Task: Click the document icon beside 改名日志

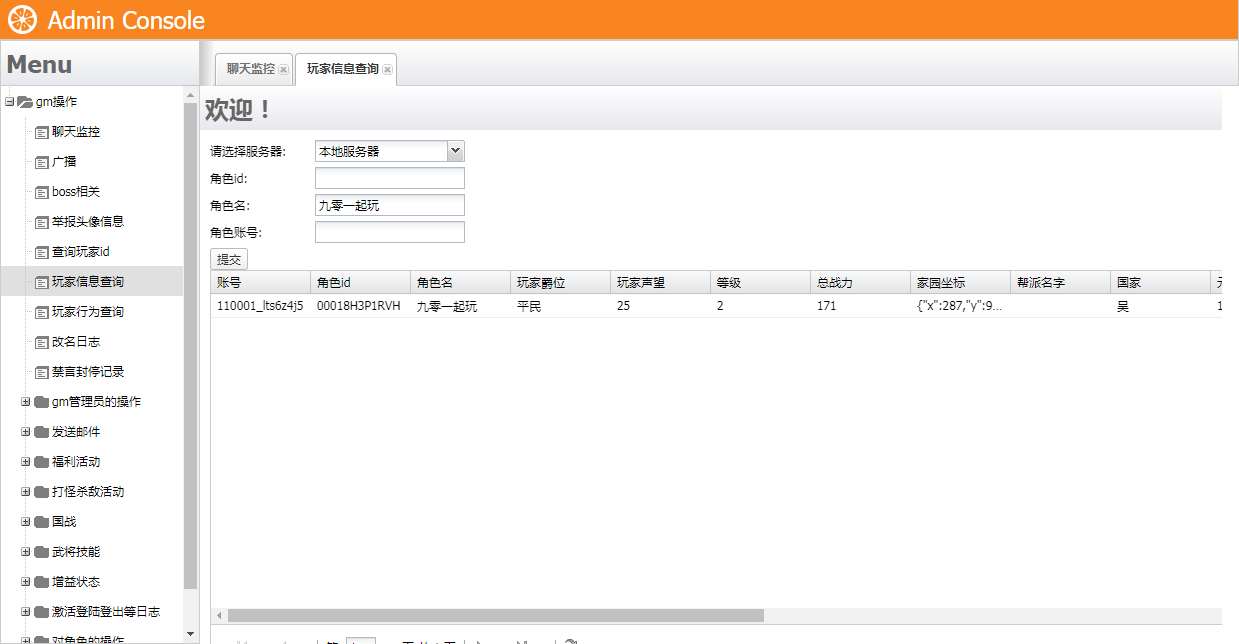Action: [40, 341]
